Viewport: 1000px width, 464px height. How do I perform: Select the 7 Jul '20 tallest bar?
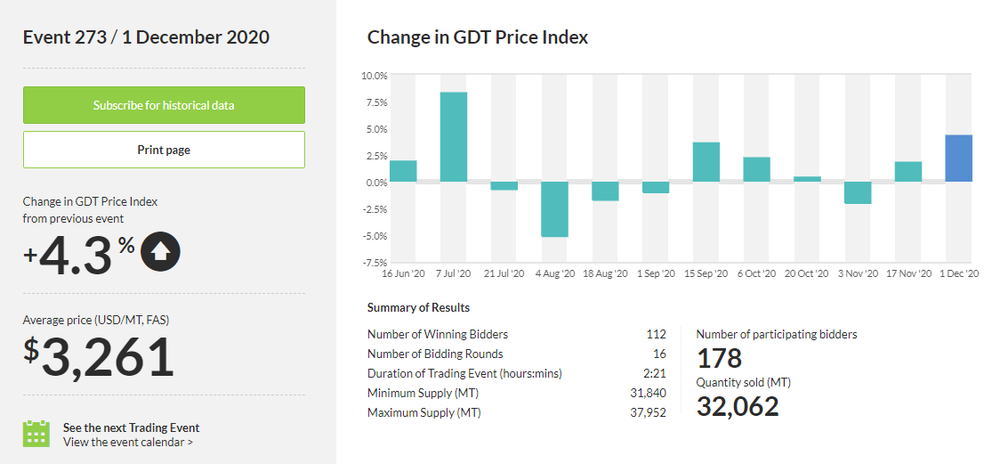(454, 137)
